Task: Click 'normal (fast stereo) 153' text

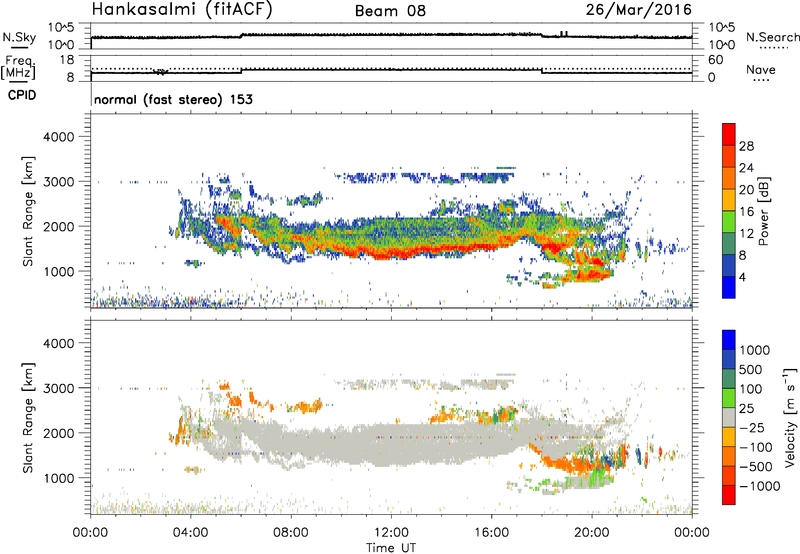Action: pos(173,99)
